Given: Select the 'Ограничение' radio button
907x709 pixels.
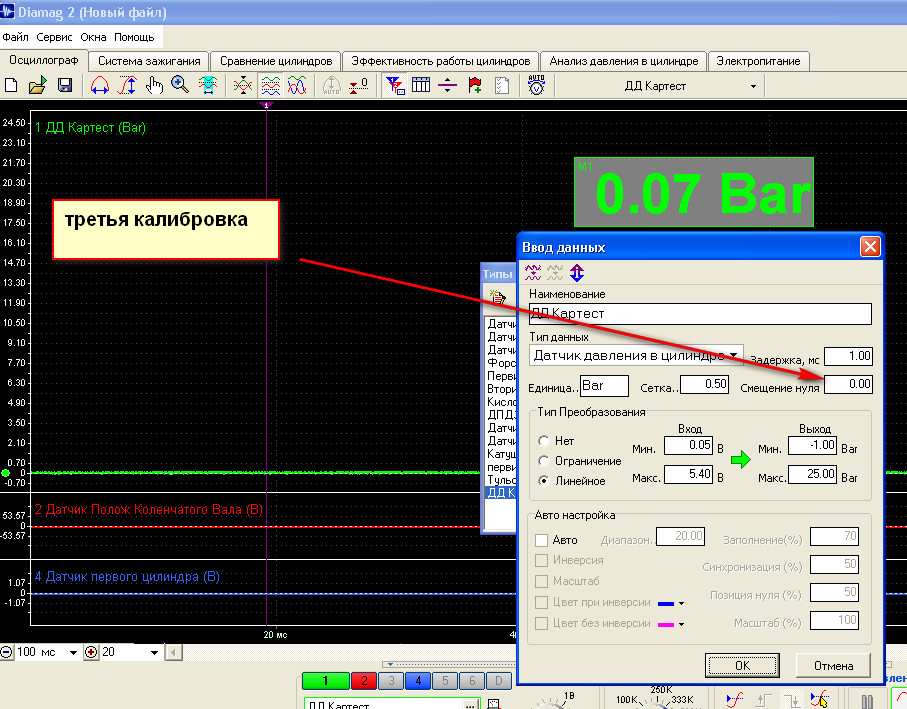Looking at the screenshot, I should coord(543,461).
